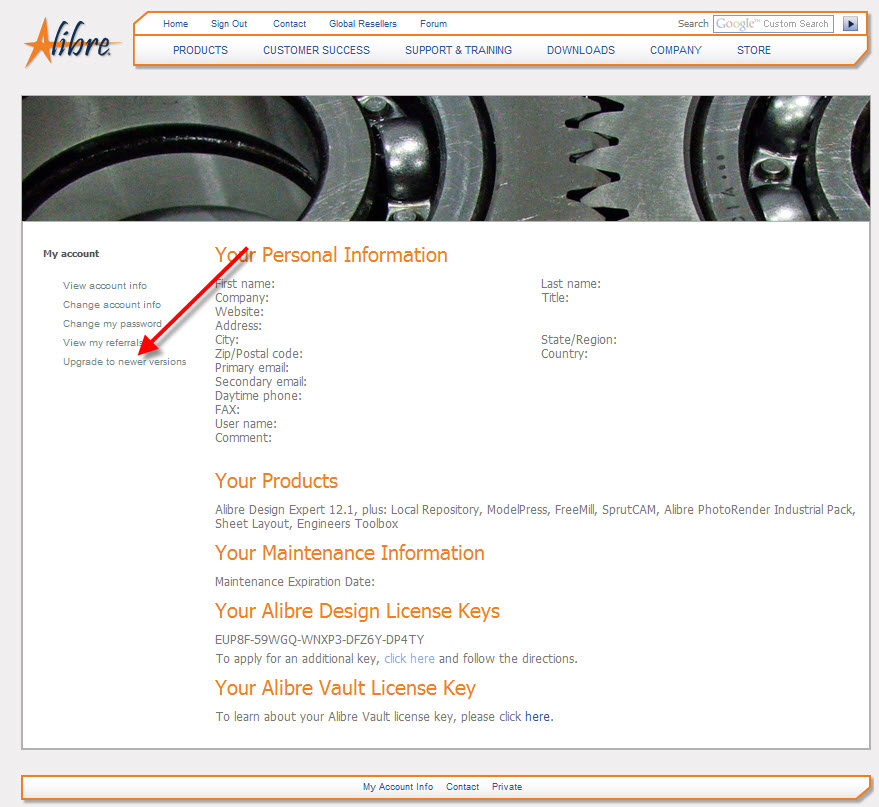Open Change my password link
The width and height of the screenshot is (879, 807).
coord(112,324)
